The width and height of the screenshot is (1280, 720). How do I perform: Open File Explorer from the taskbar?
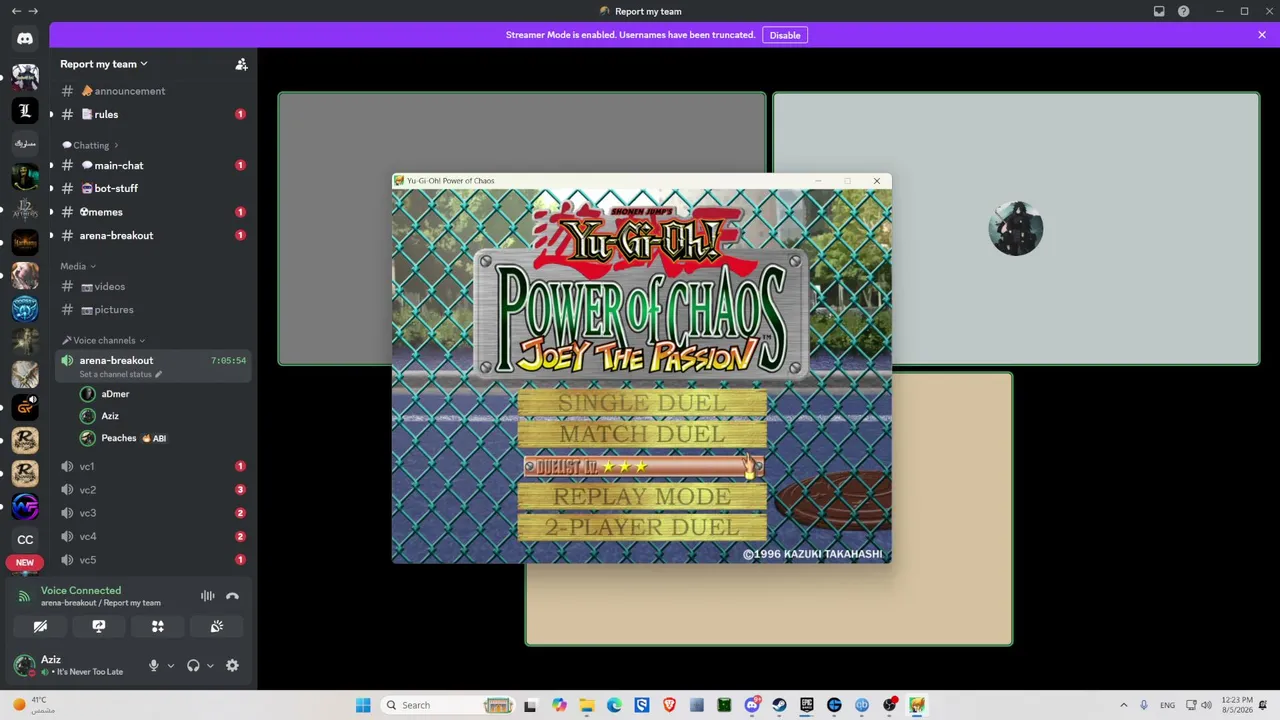click(587, 705)
